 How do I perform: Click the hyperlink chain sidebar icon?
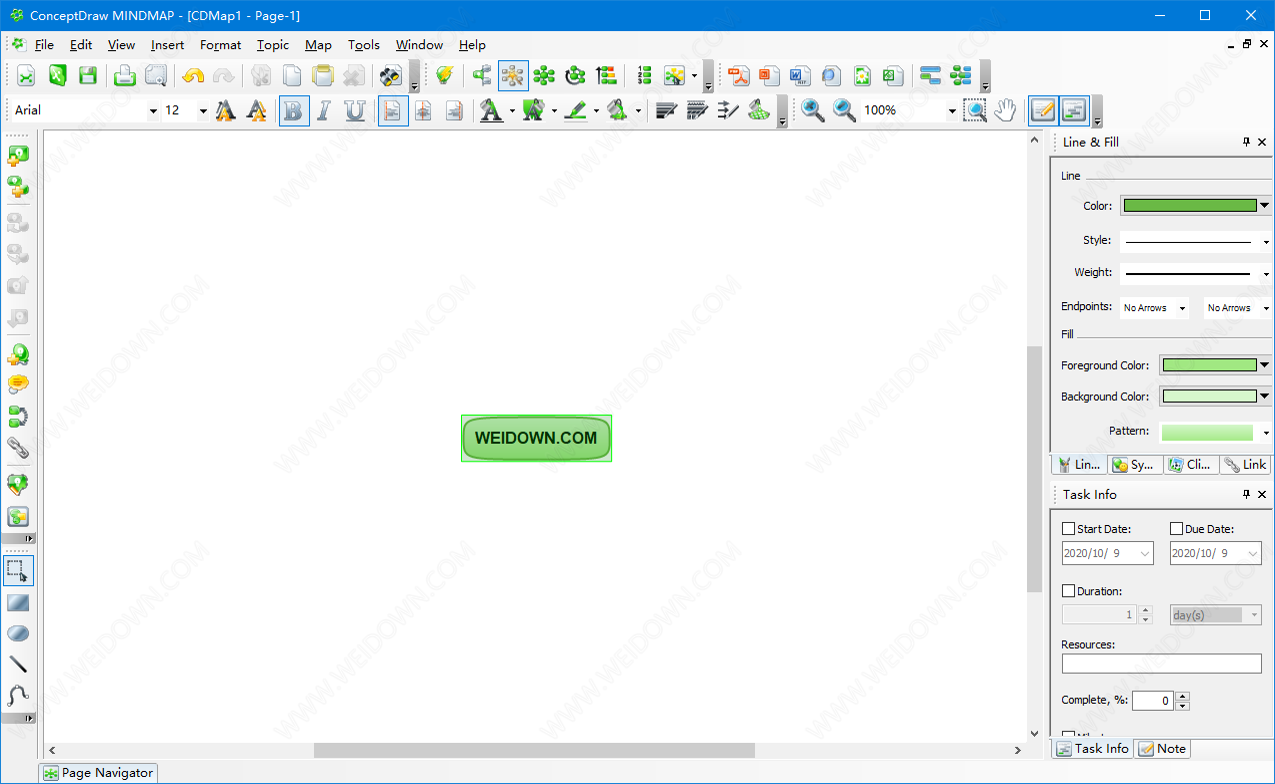pyautogui.click(x=18, y=447)
